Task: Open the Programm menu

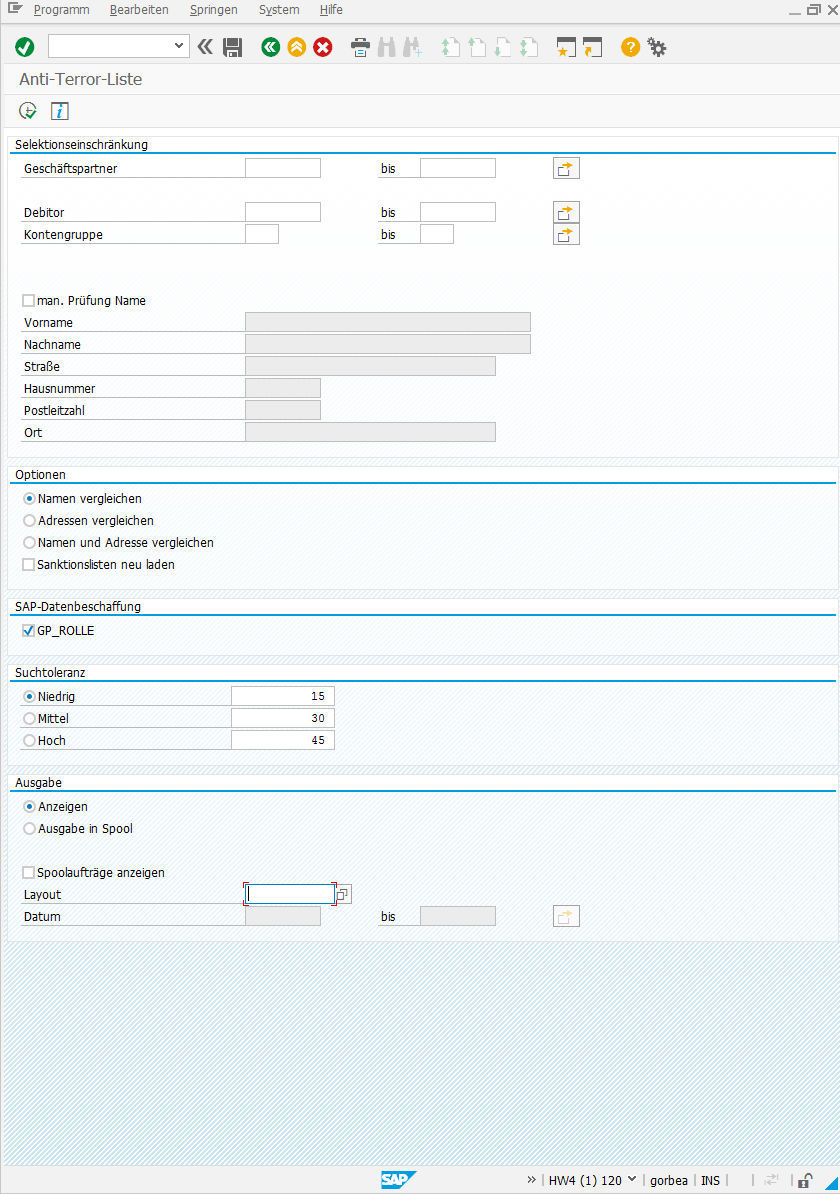Action: click(x=62, y=9)
